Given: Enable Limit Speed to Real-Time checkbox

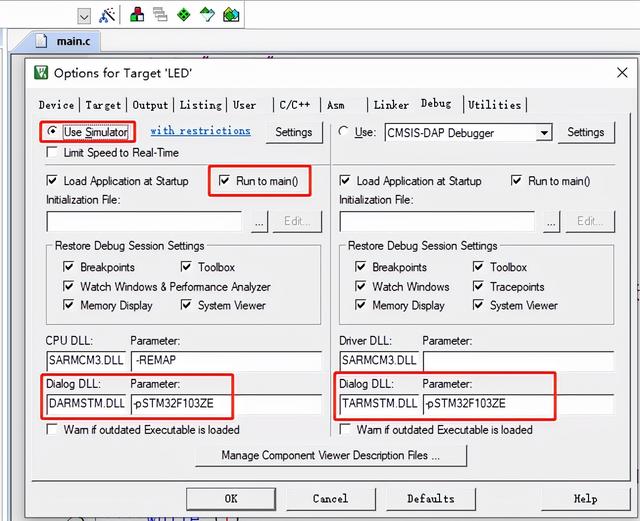Looking at the screenshot, I should 53,152.
